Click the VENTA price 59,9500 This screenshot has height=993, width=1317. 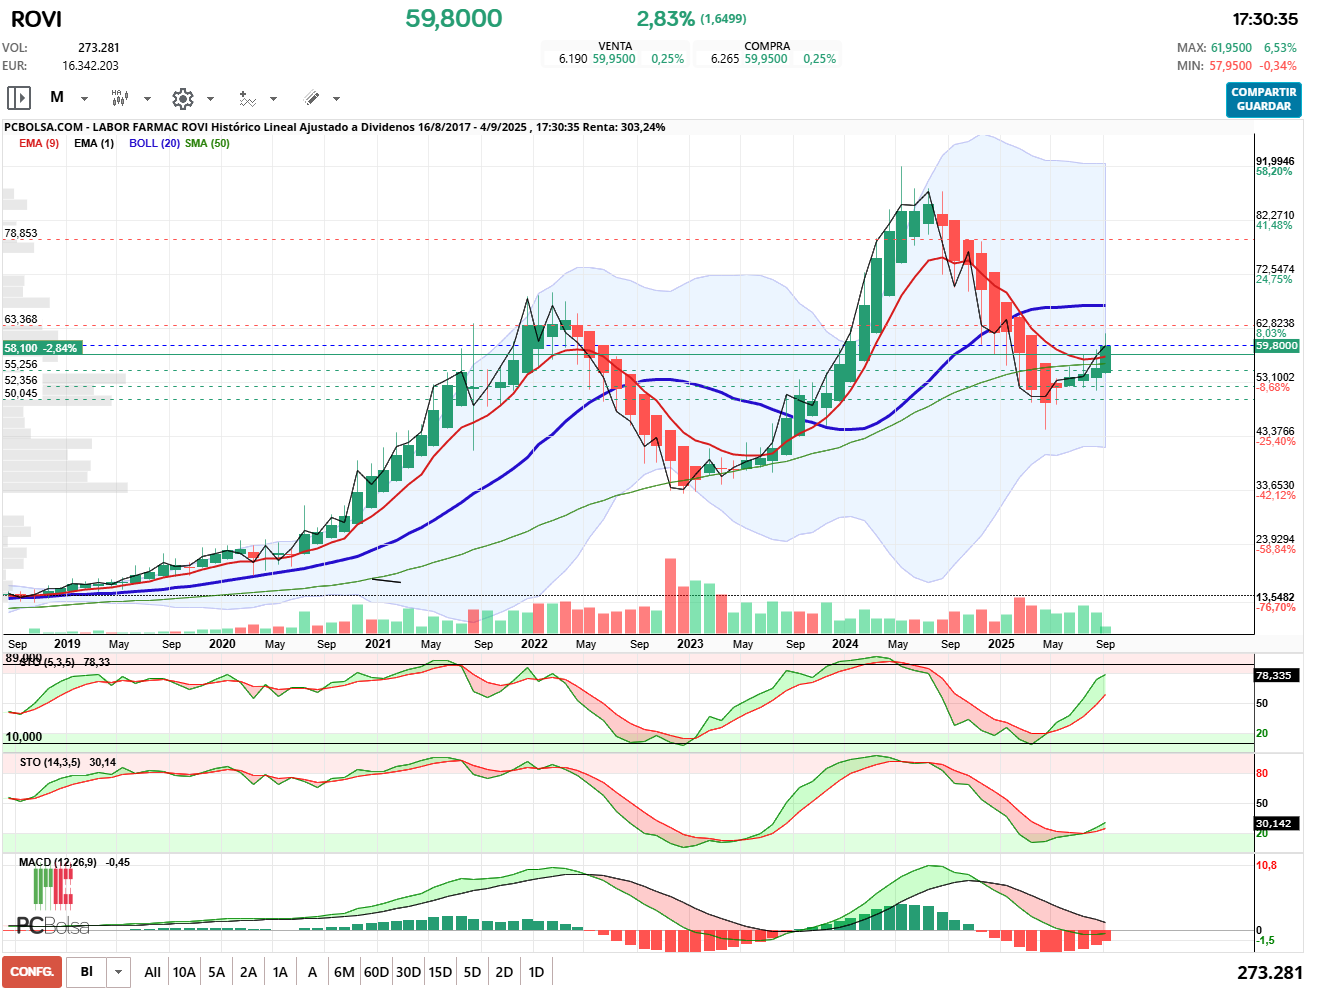pos(614,59)
